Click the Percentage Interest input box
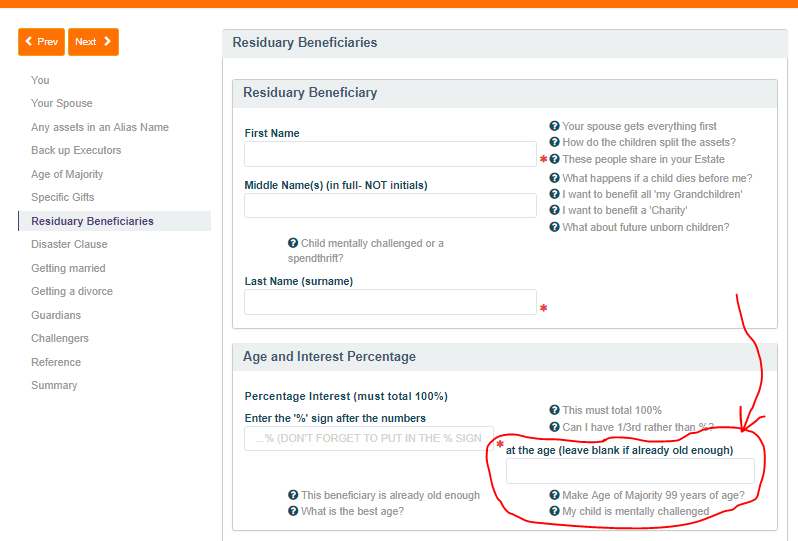Screen dimensions: 798x541 click(368, 438)
